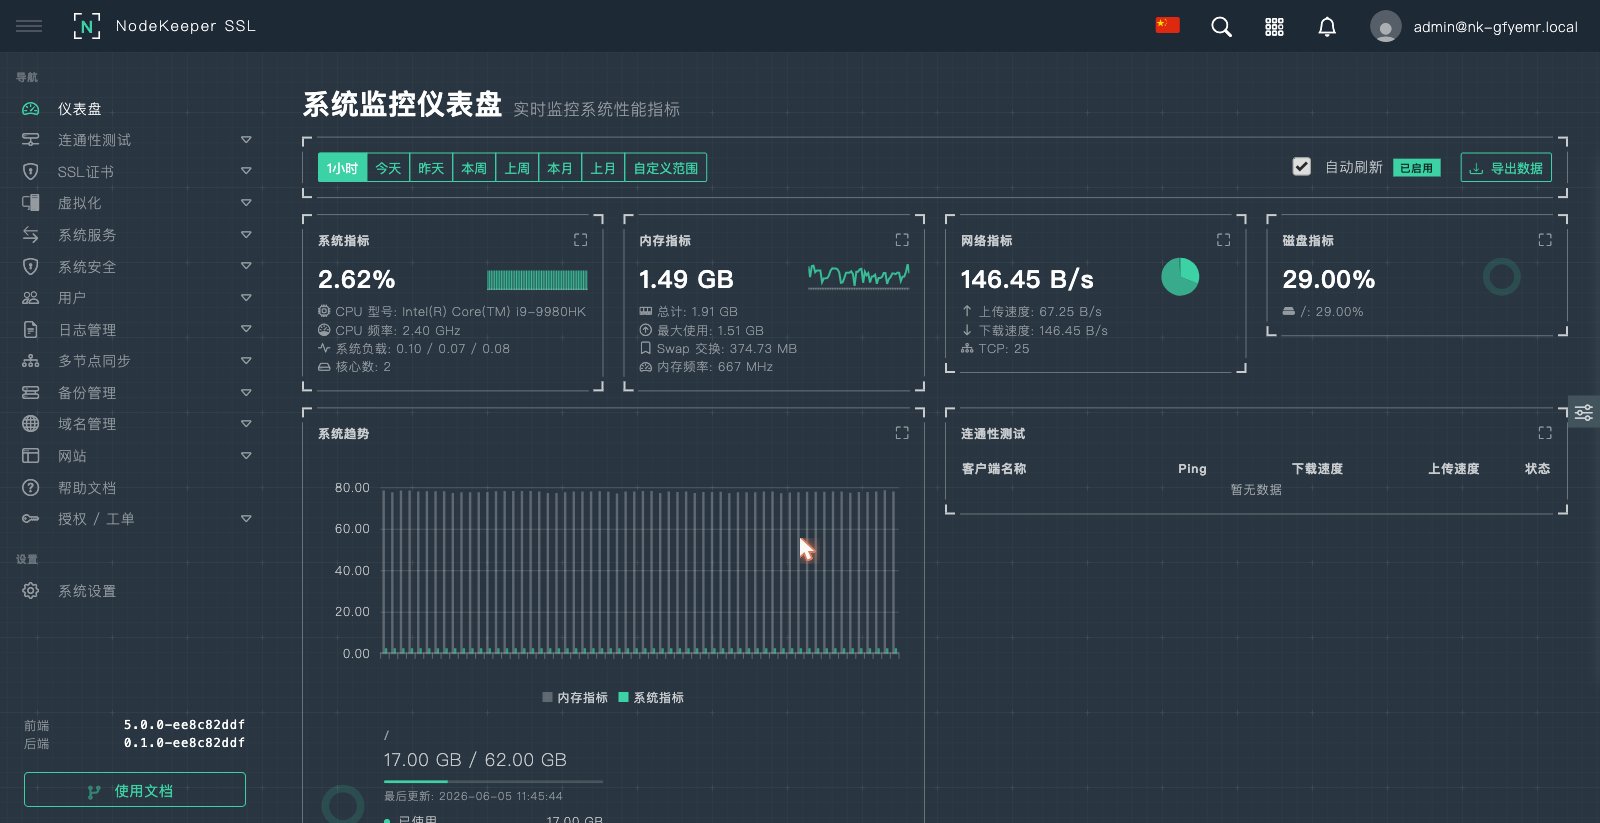Click the 已启用 status badge

click(x=1417, y=168)
